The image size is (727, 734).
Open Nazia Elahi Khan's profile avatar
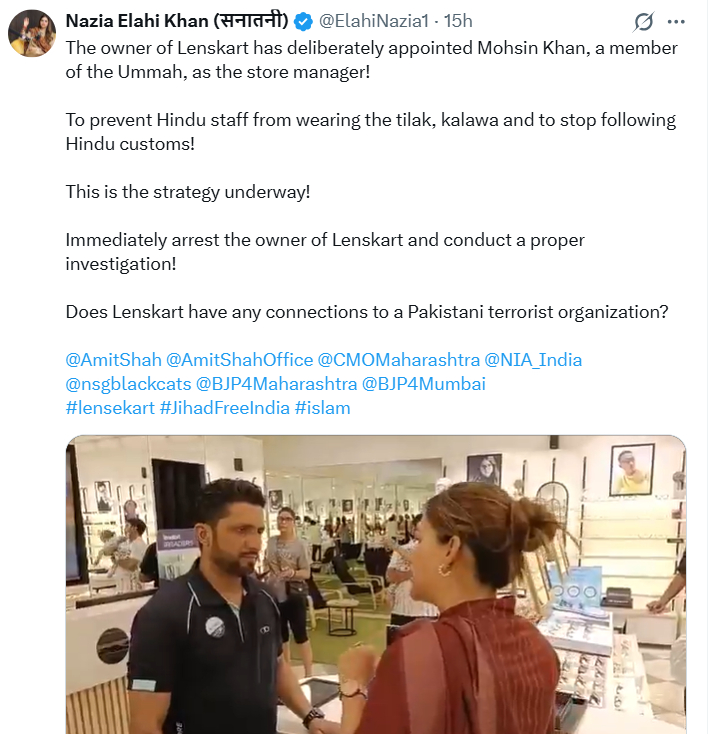tap(32, 34)
